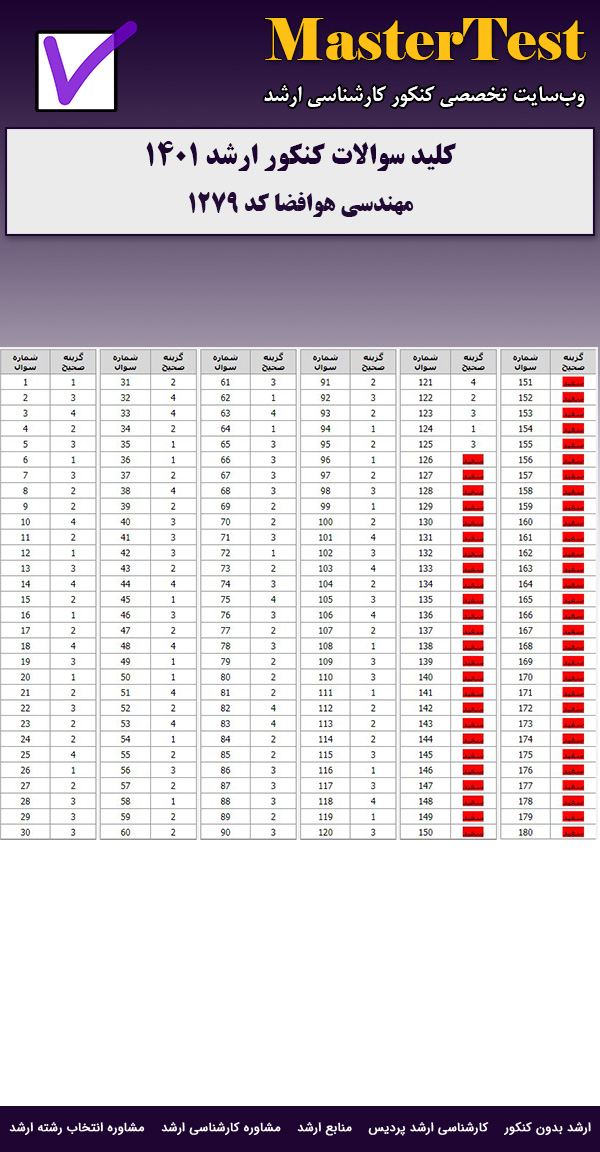Select the subtitle 'مهندسی هوافضا کد ۱۲۷۹'

click(x=300, y=203)
